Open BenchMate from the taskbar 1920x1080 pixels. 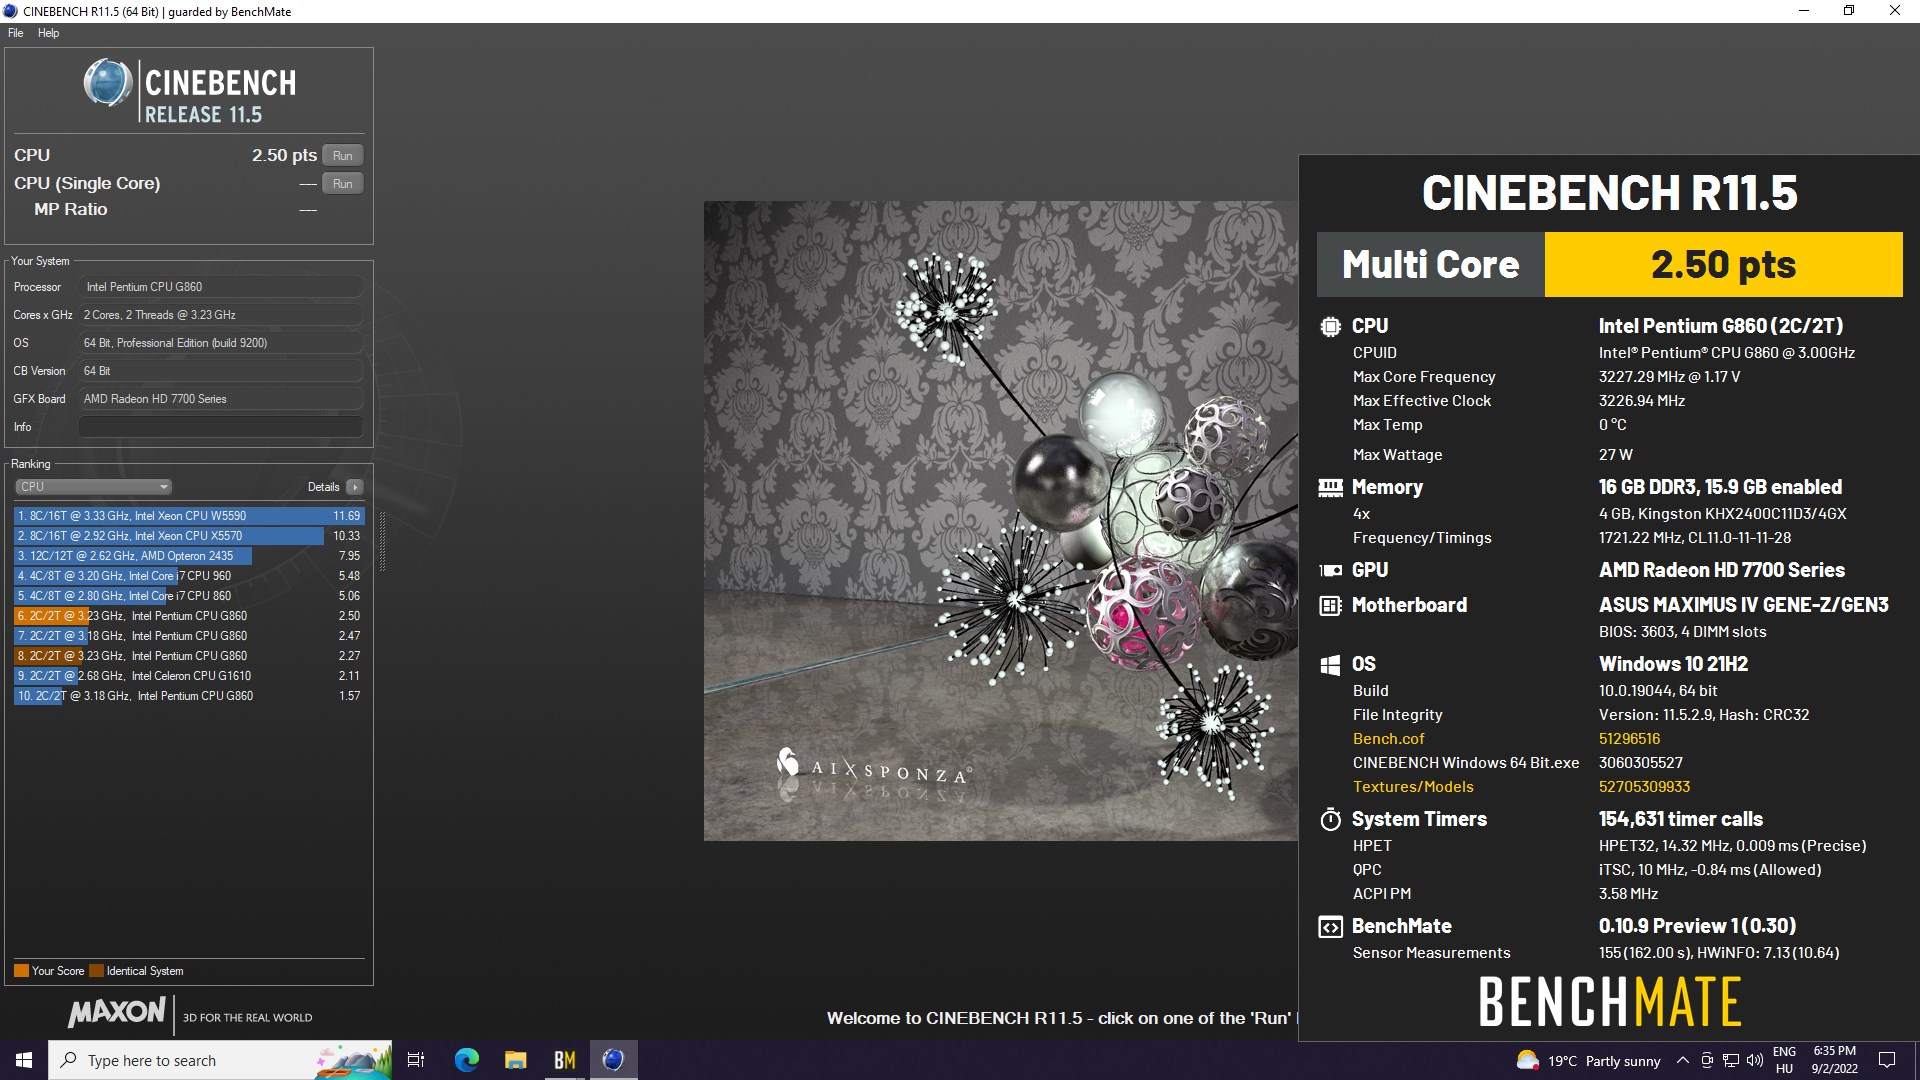pos(564,1060)
